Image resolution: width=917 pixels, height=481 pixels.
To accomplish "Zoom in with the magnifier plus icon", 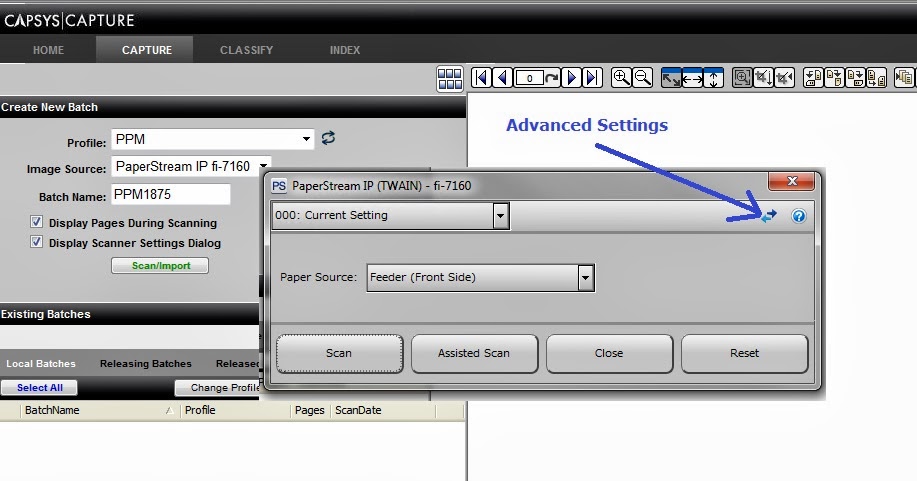I will (621, 78).
